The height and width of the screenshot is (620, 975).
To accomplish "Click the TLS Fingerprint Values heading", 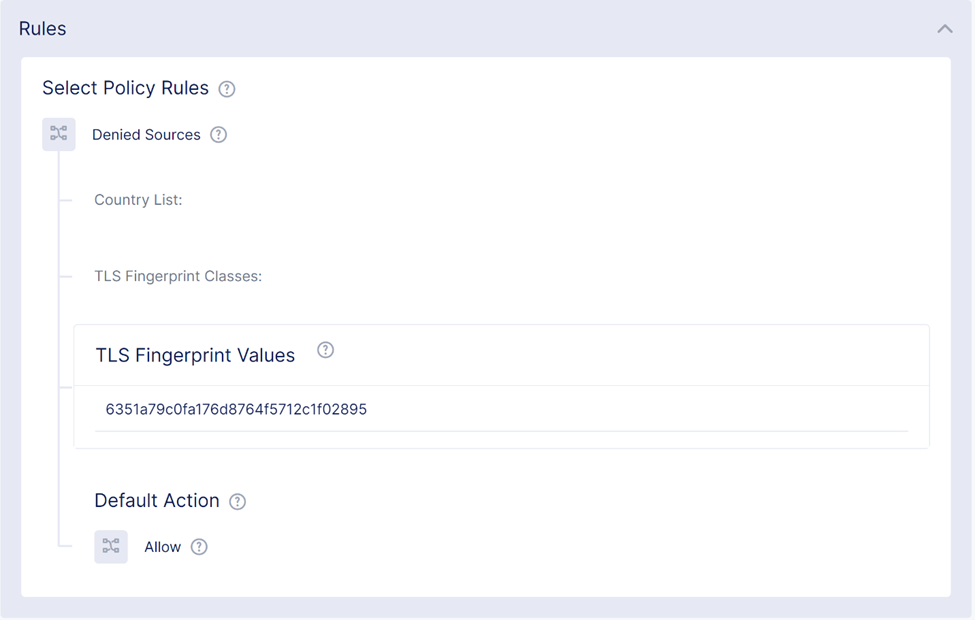I will (195, 356).
